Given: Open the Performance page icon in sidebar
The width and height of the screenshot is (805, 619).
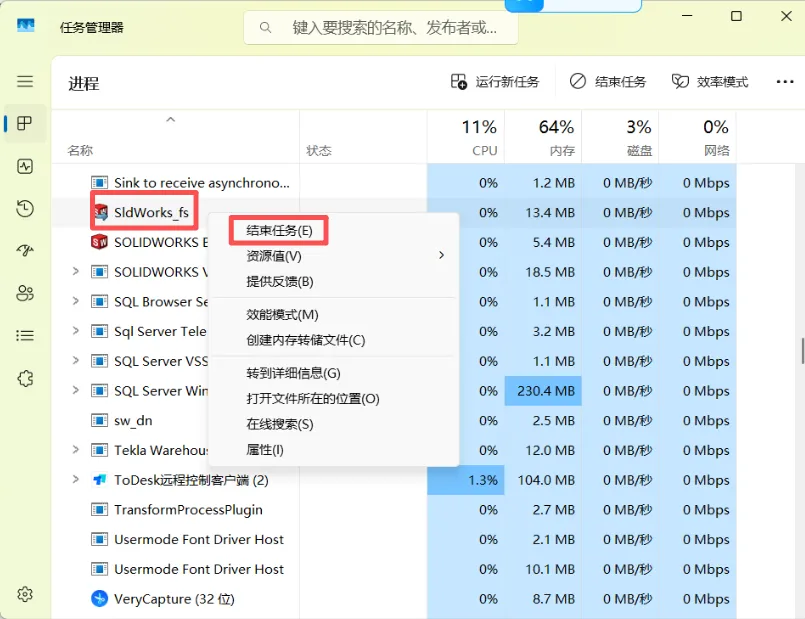Looking at the screenshot, I should point(25,166).
